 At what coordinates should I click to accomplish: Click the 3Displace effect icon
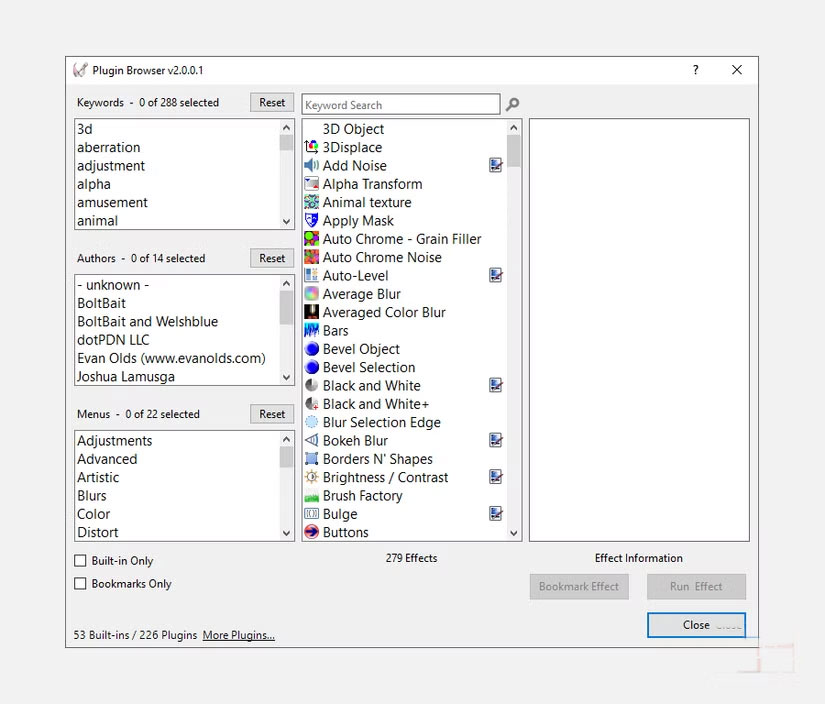point(309,147)
